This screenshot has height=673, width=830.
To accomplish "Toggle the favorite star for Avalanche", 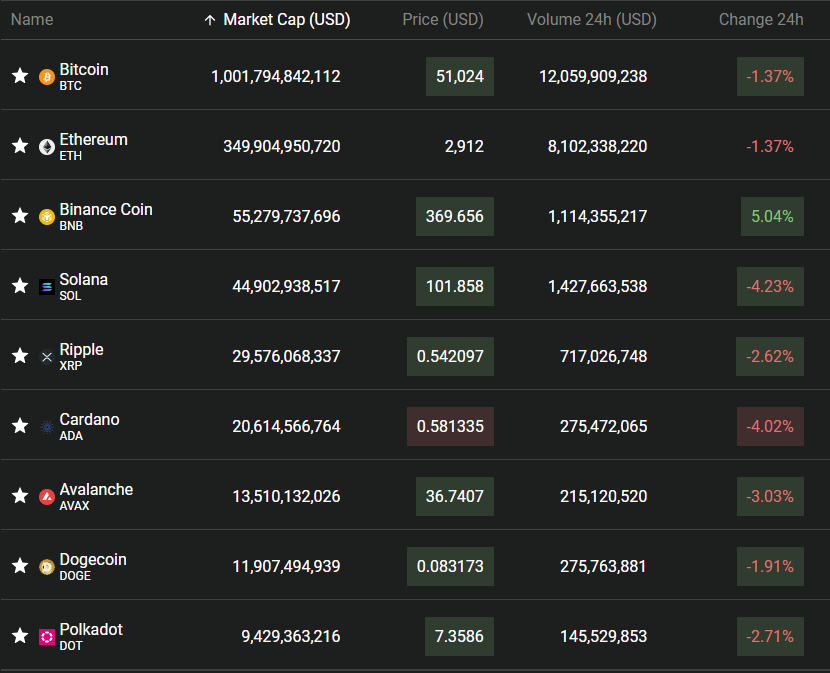I will 20,496.
